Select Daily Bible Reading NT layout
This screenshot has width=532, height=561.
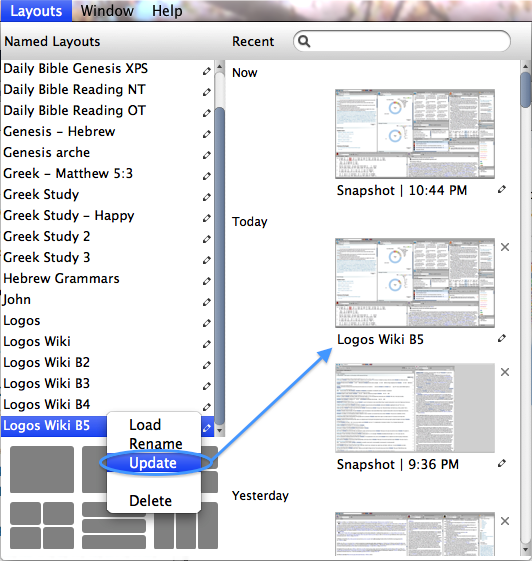(107, 89)
